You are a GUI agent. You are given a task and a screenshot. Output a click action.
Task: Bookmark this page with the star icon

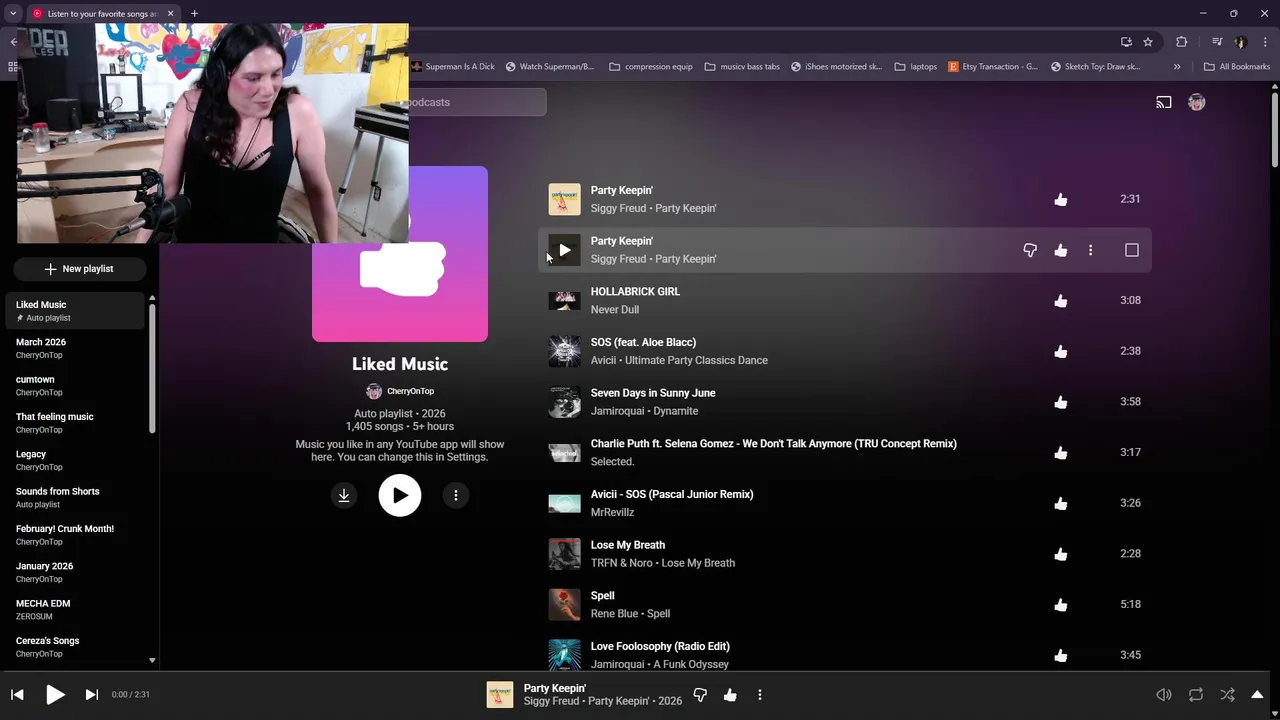click(x=1148, y=42)
